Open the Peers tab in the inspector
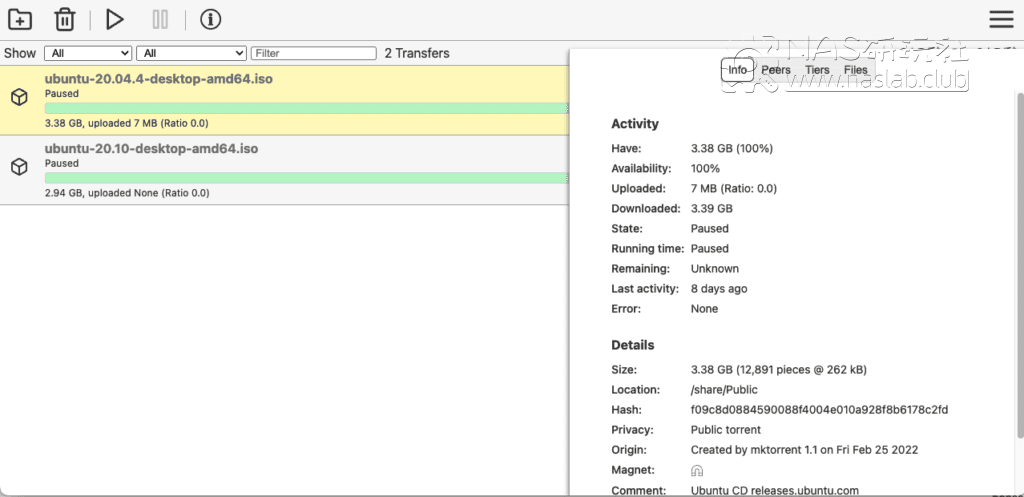 [x=776, y=70]
